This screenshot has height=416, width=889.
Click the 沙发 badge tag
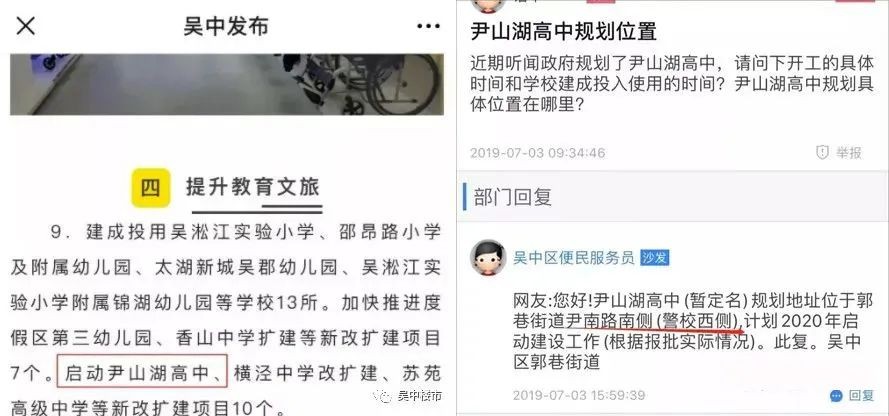point(655,258)
